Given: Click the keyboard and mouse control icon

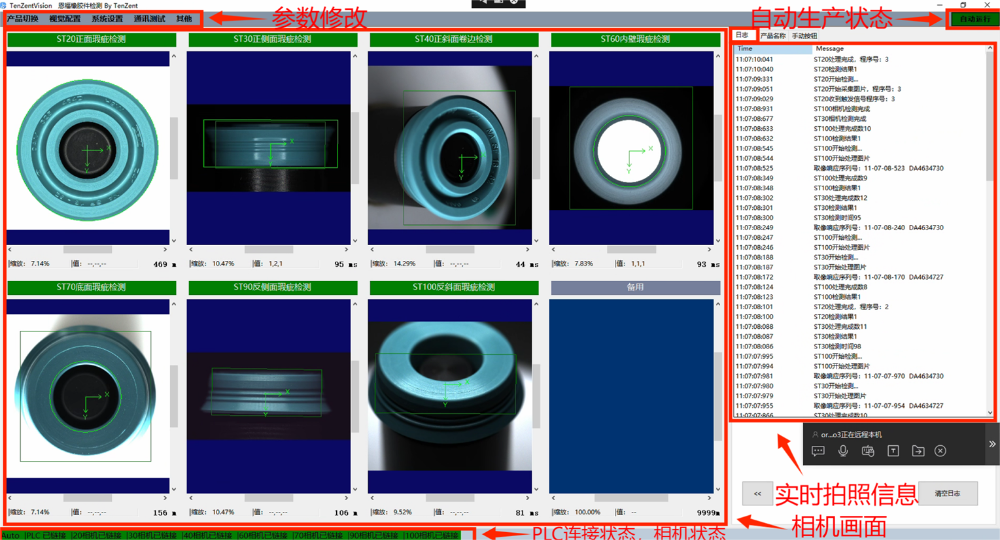Looking at the screenshot, I should tap(868, 451).
